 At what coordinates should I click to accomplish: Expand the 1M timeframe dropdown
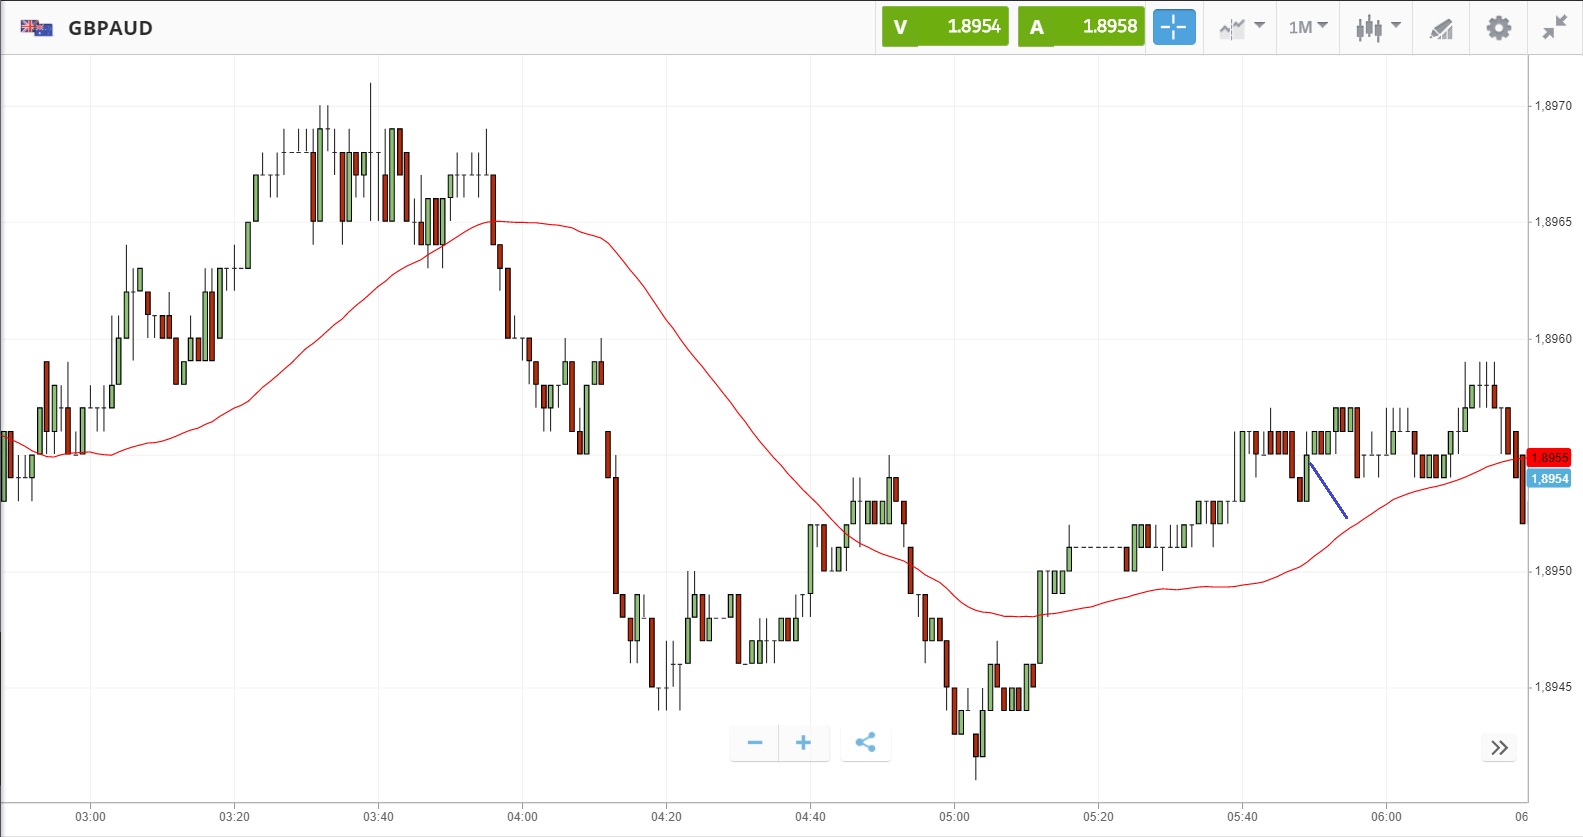tap(1307, 27)
